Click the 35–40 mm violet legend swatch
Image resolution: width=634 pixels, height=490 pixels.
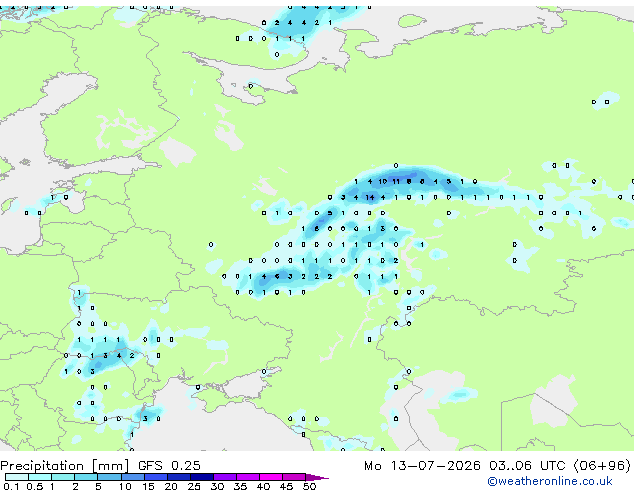coord(248,477)
